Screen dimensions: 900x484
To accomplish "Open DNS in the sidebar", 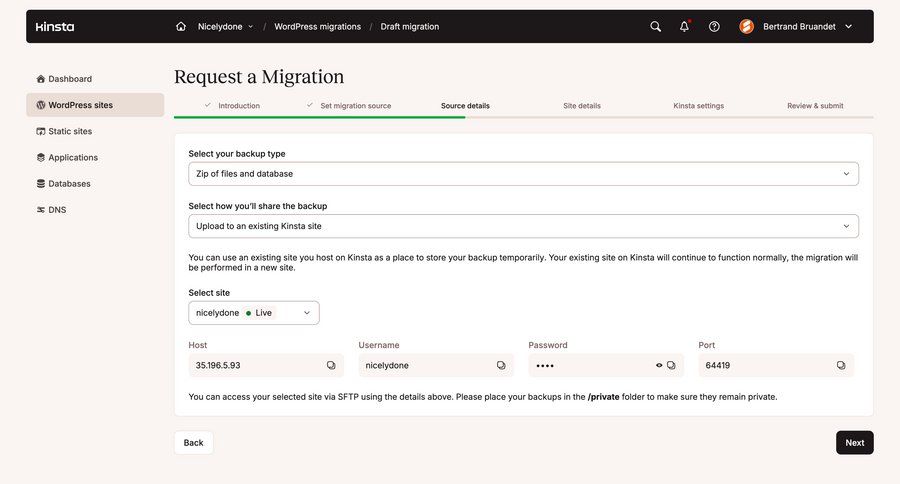I will 57,210.
